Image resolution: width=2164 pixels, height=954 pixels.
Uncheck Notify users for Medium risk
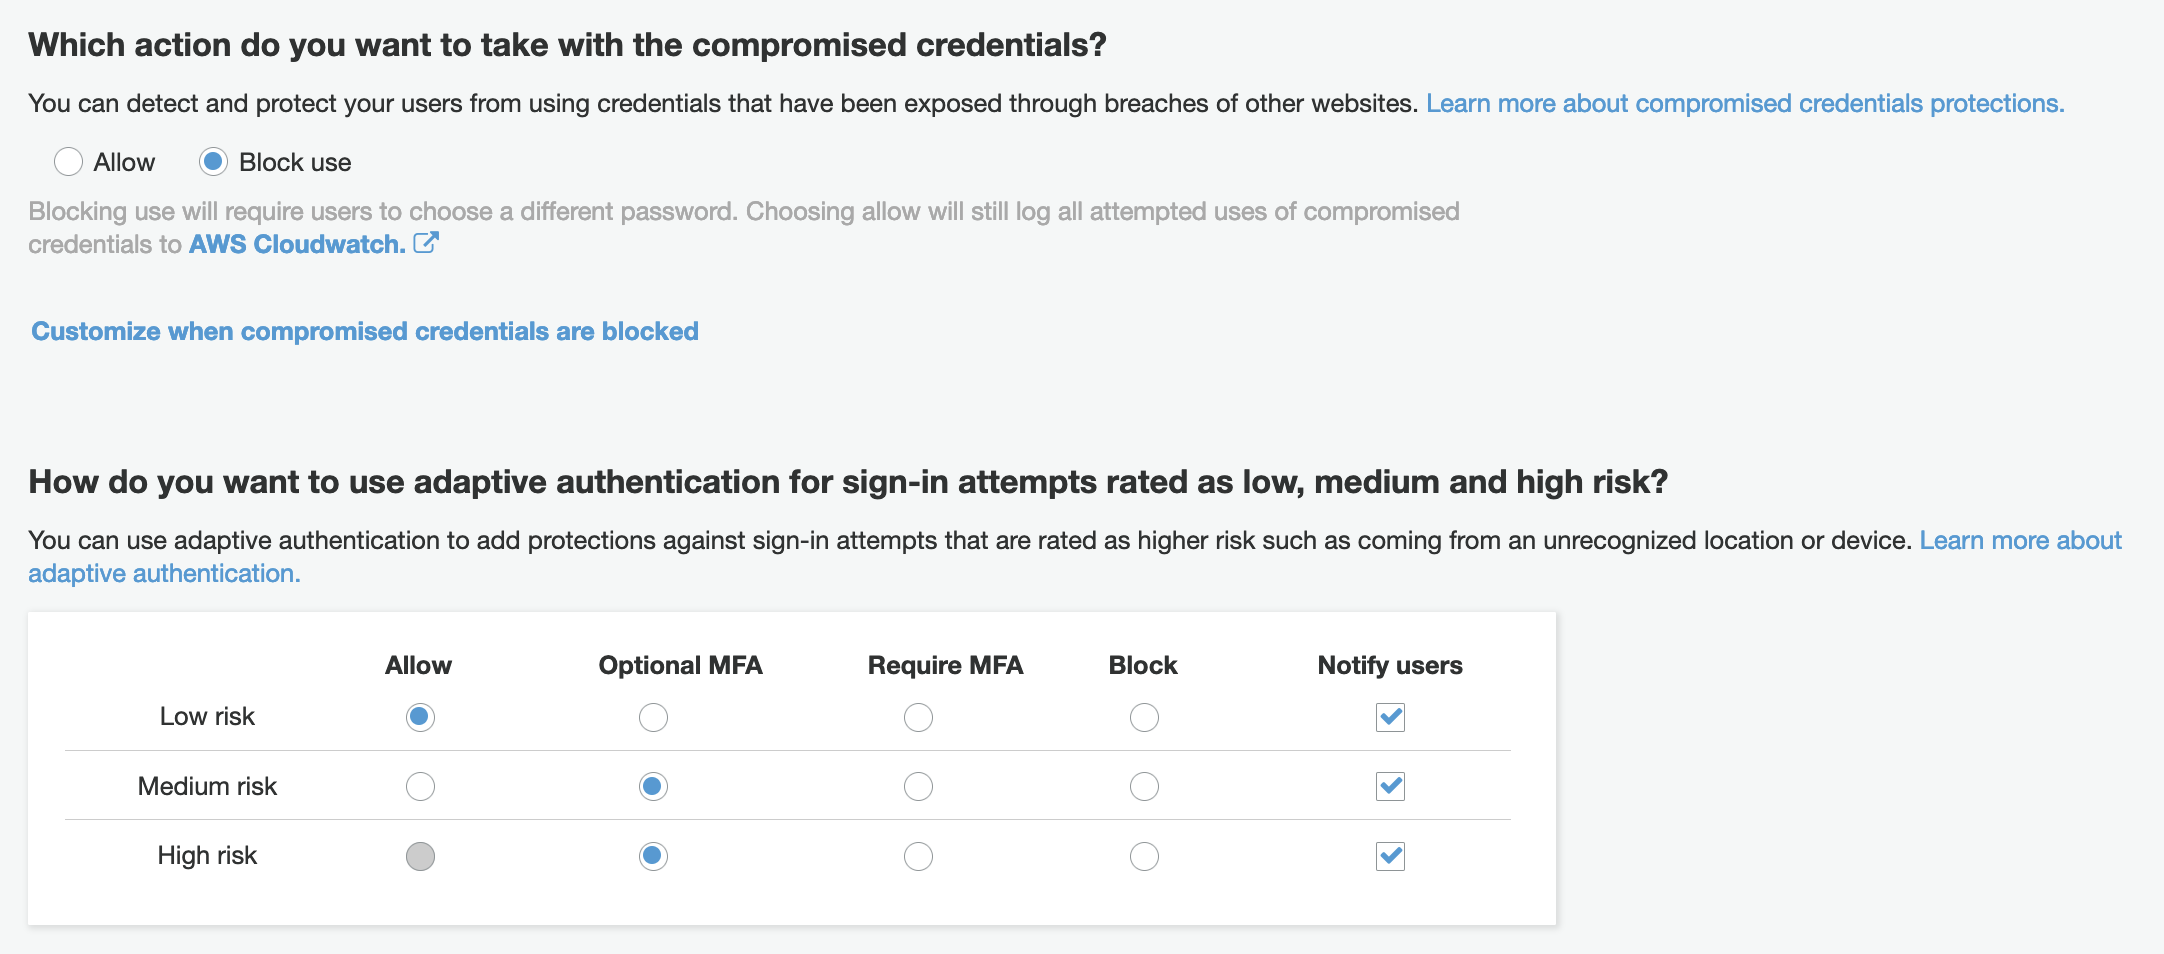click(1390, 786)
